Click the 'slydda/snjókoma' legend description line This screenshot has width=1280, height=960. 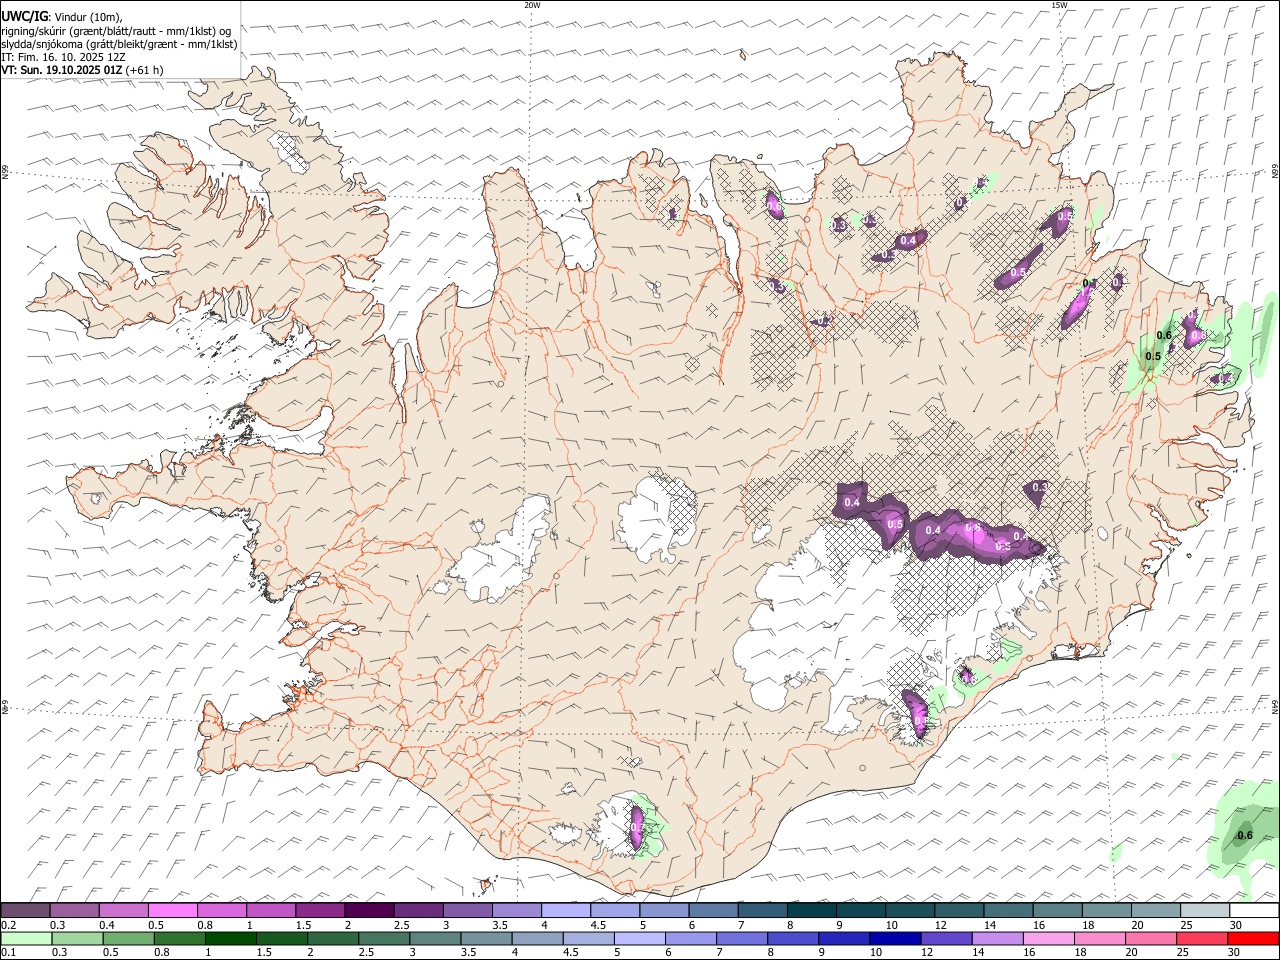[119, 44]
